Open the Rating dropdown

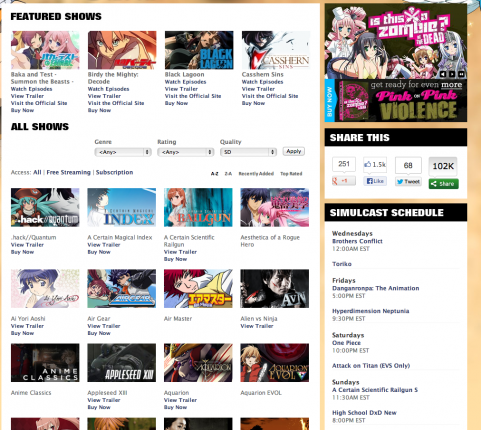186,152
